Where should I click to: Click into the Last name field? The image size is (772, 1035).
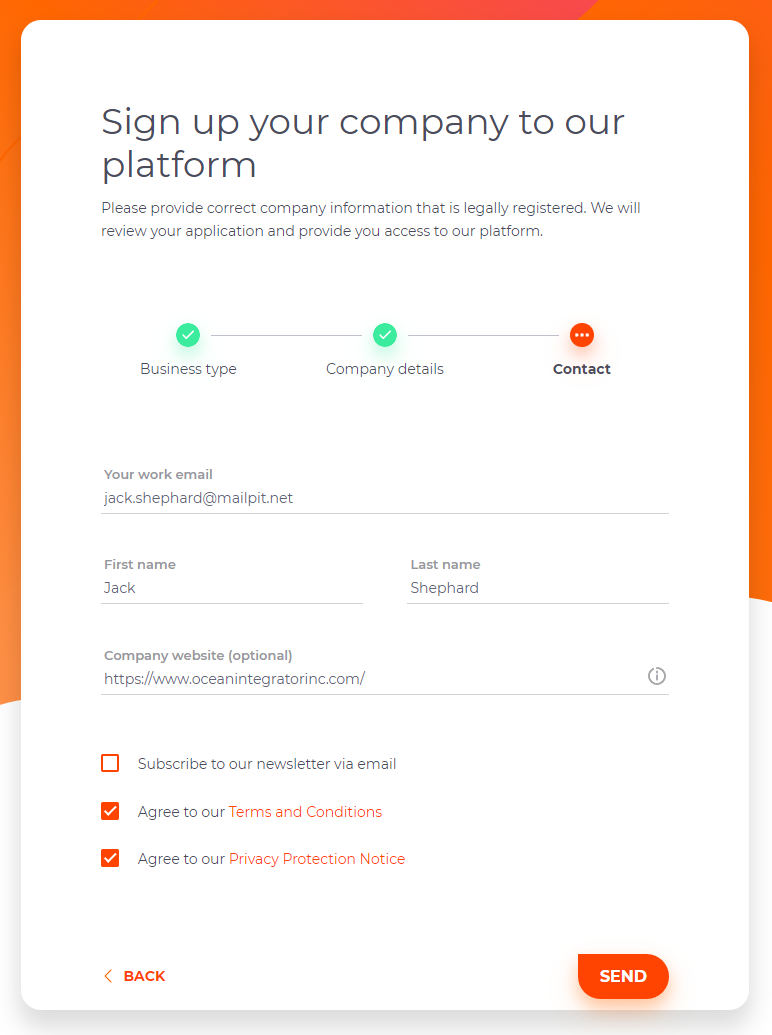coord(538,588)
